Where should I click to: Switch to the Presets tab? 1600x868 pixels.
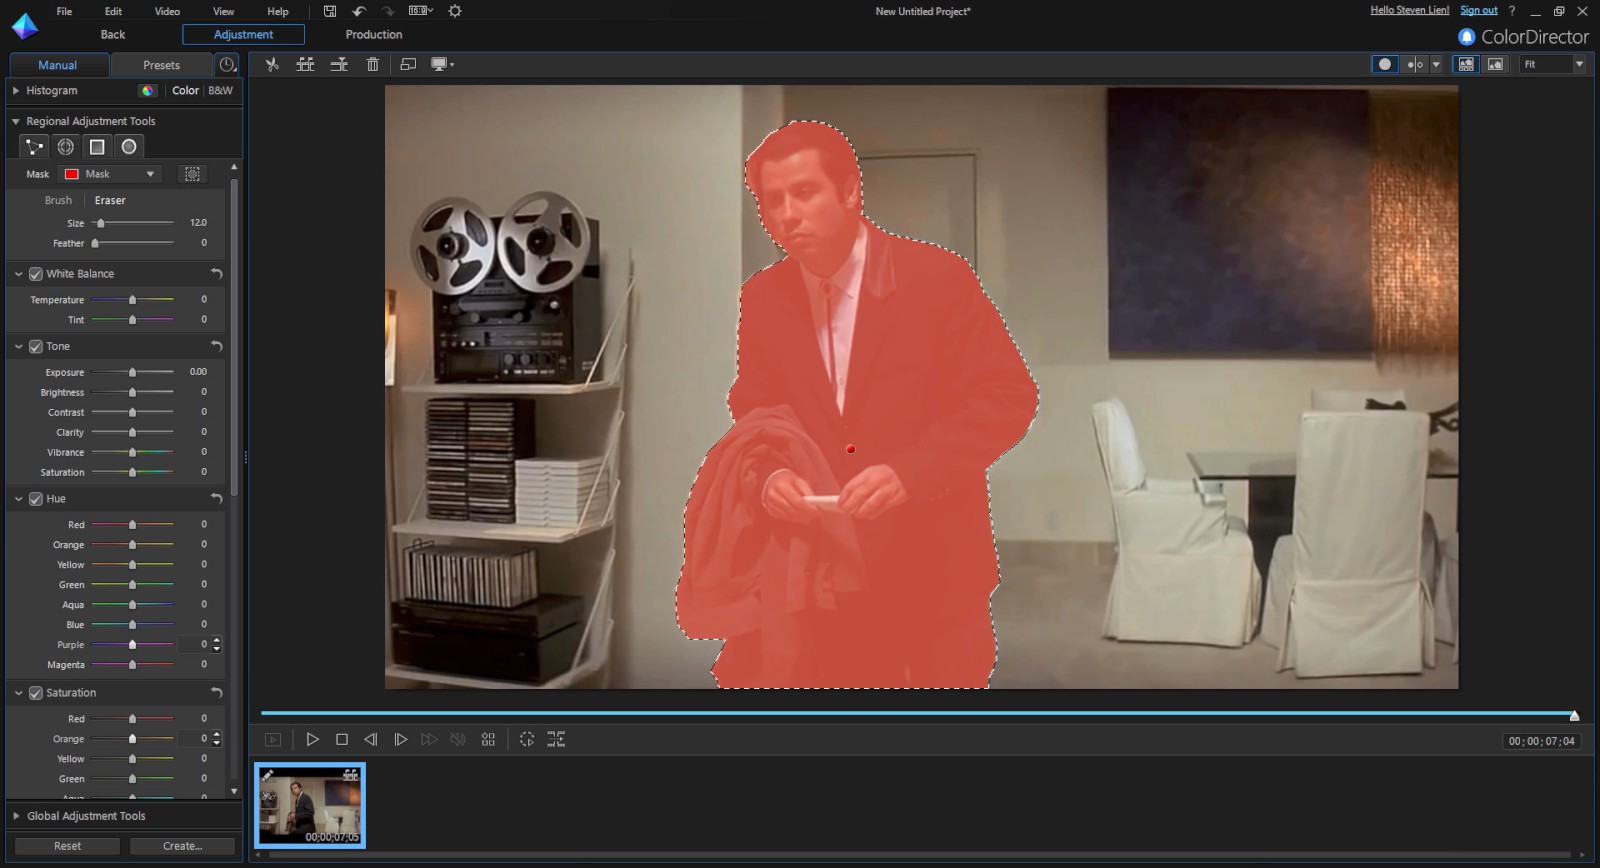click(161, 65)
